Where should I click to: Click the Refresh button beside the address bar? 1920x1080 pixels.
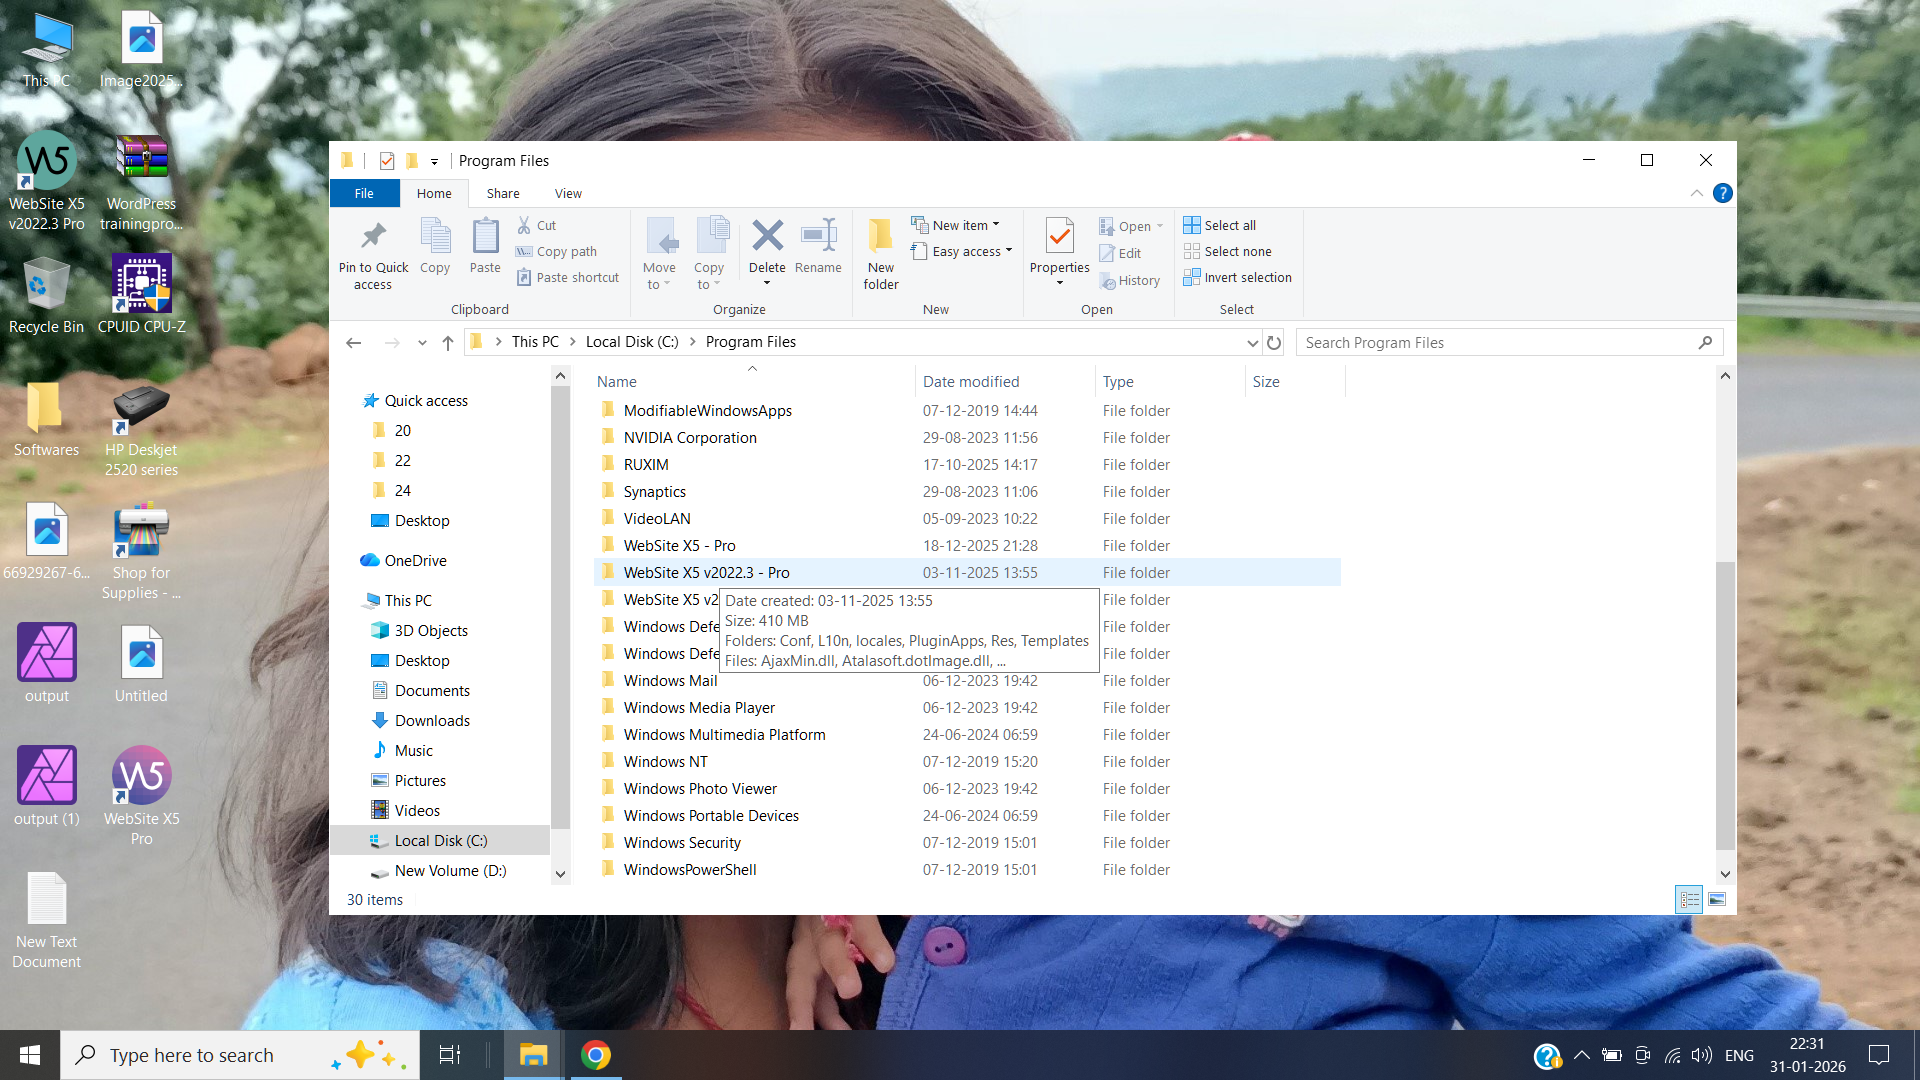1273,343
